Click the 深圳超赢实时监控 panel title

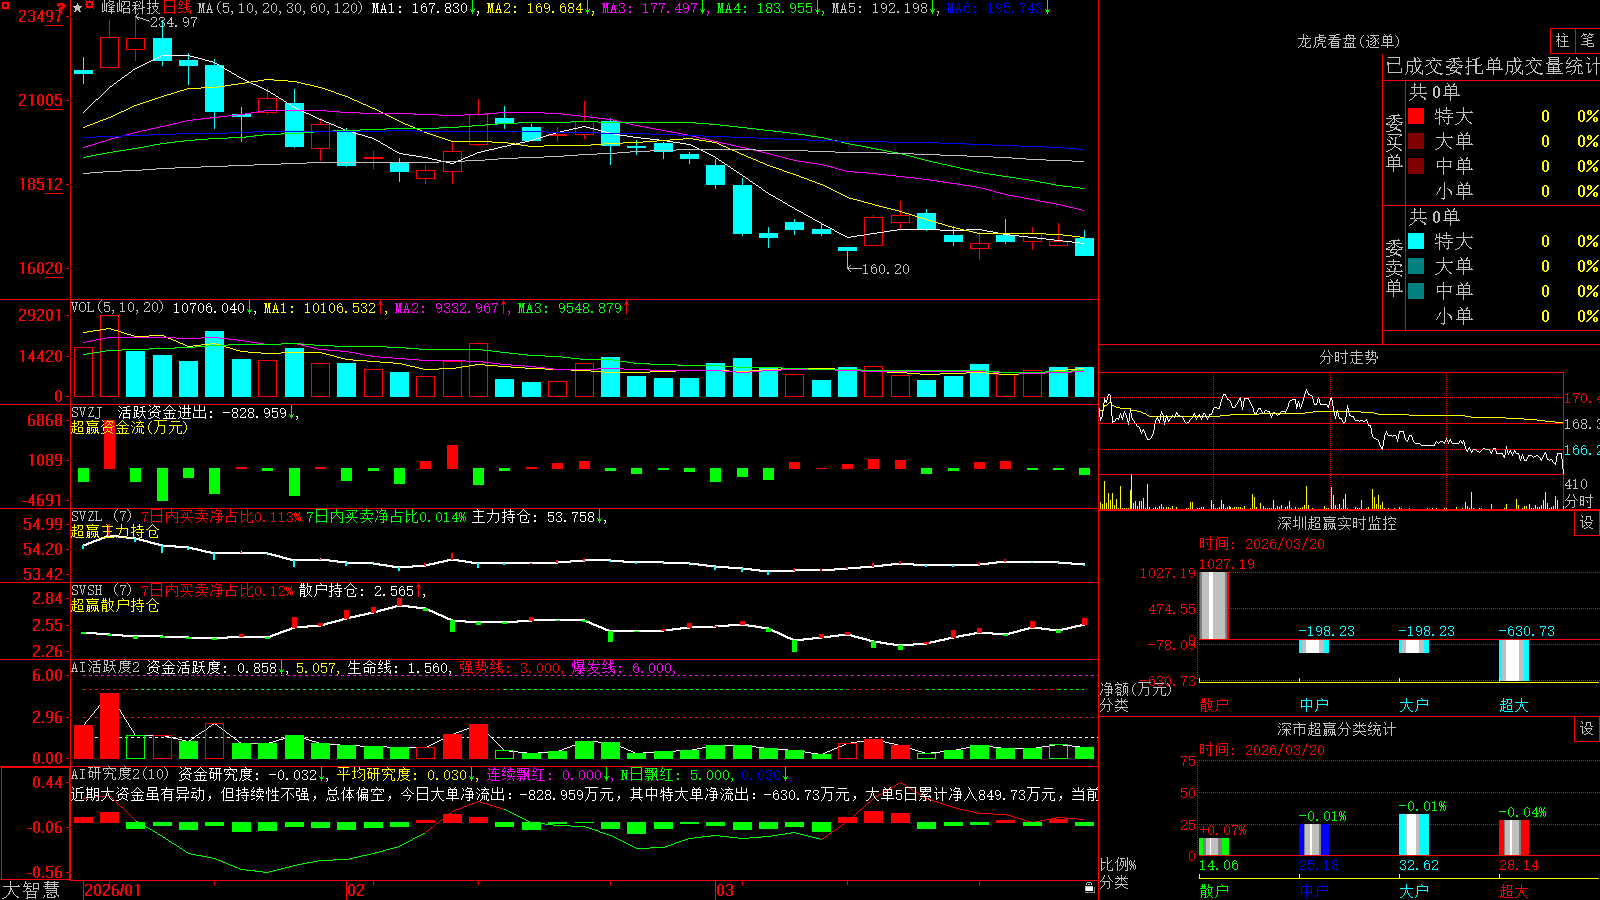coord(1337,523)
